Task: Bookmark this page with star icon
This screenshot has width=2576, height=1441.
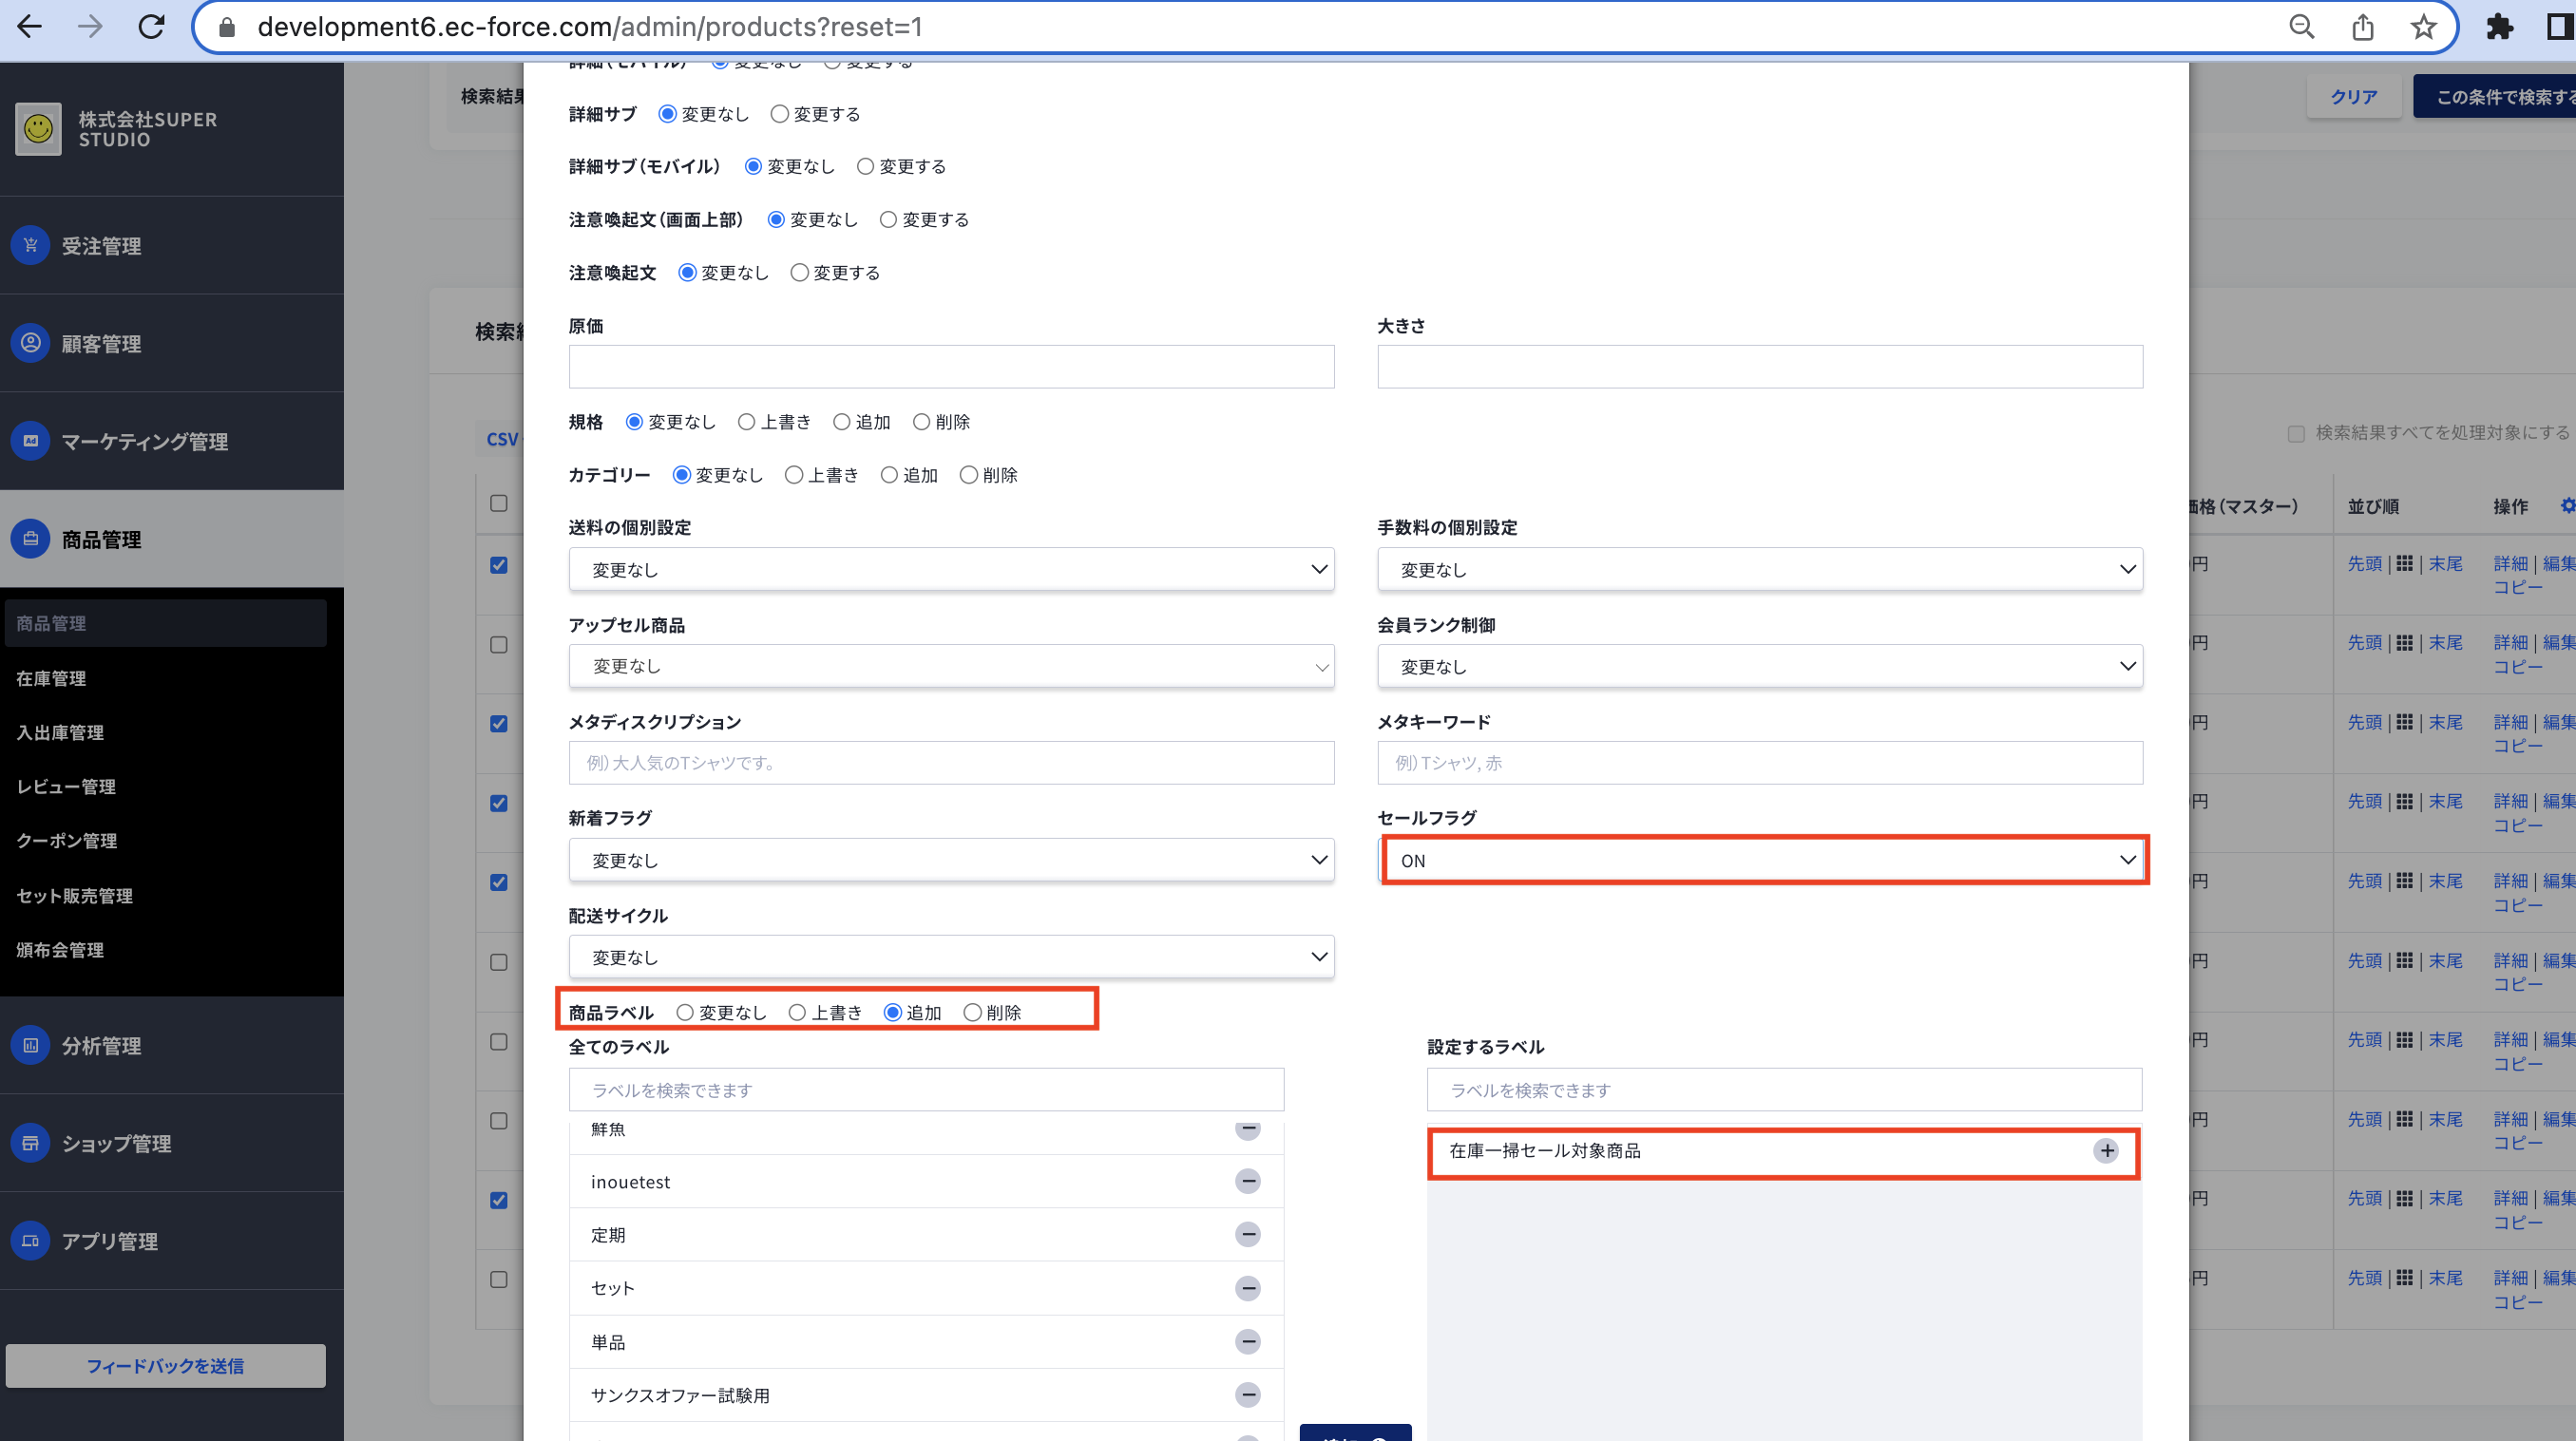Action: 2423,27
